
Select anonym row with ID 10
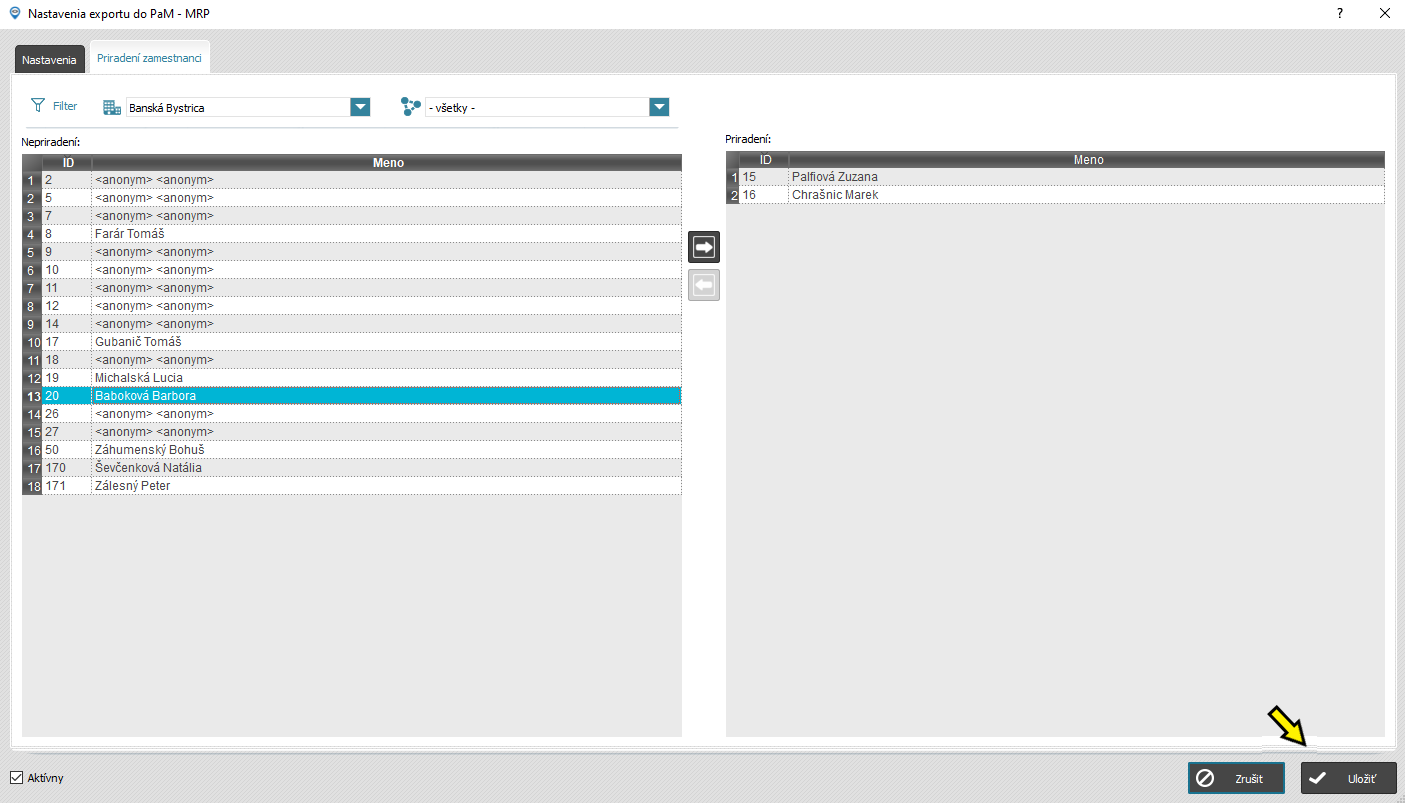pos(352,270)
